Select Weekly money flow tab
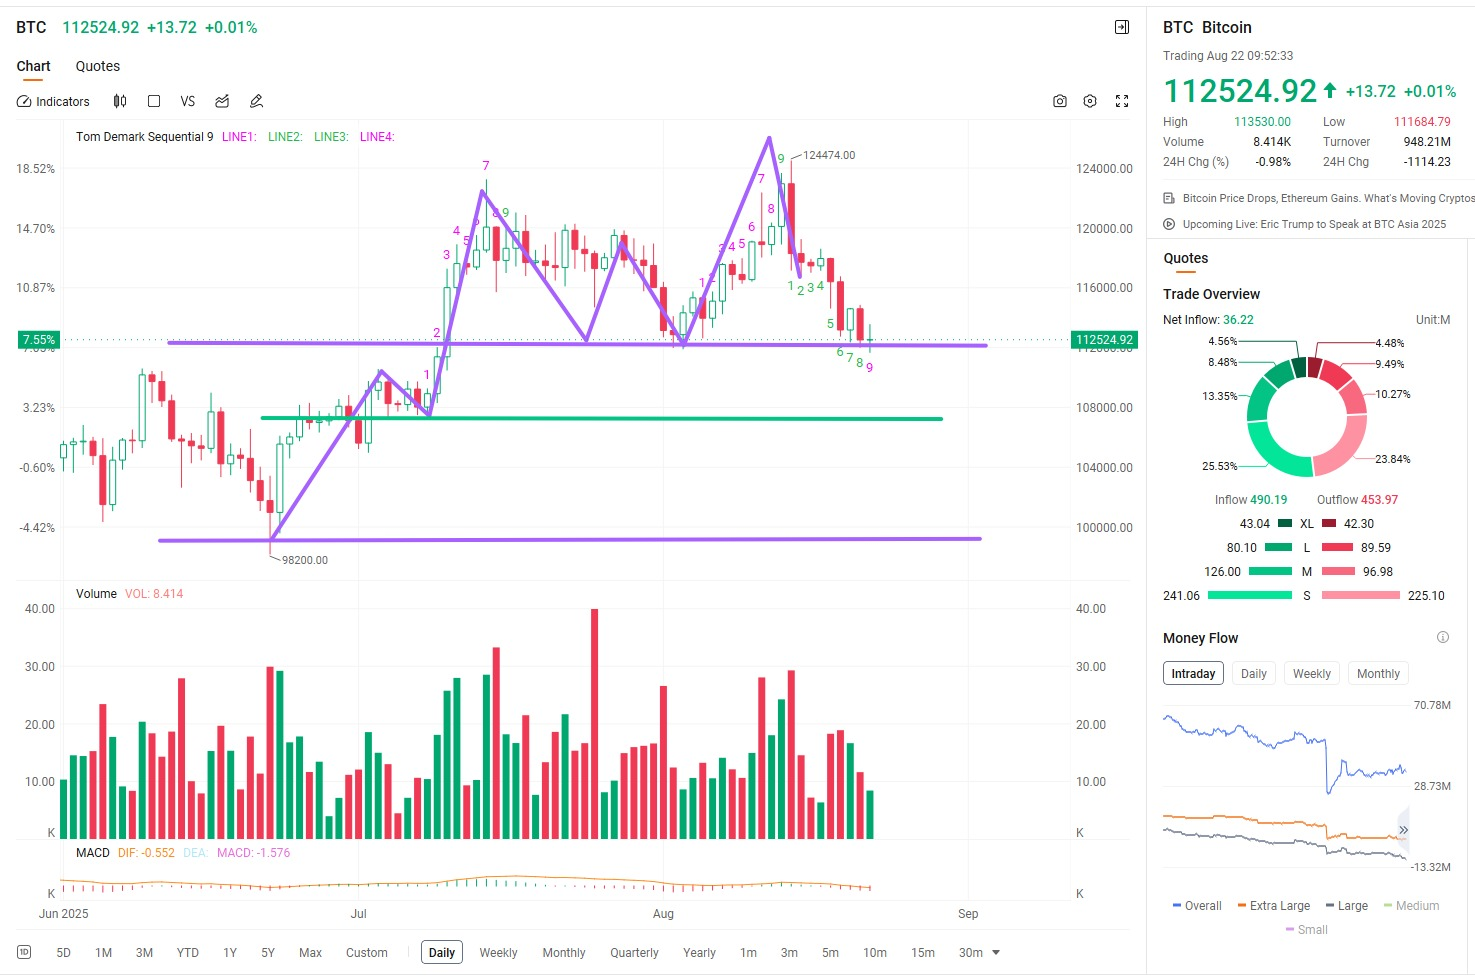 pos(1311,674)
